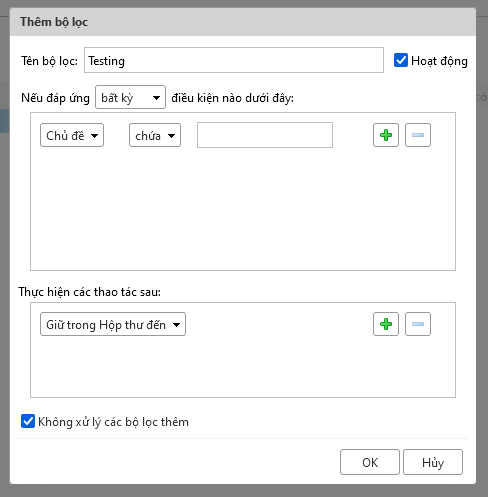This screenshot has height=497, width=488.
Task: Cancel the dialog with Hủy
Action: (433, 462)
